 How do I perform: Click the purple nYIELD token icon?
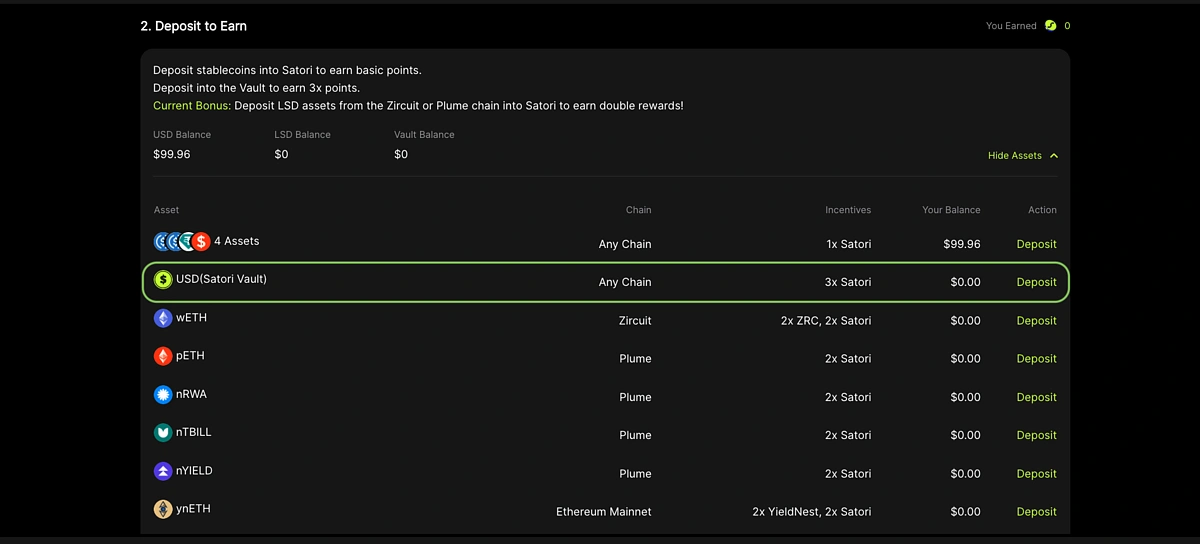pos(162,471)
